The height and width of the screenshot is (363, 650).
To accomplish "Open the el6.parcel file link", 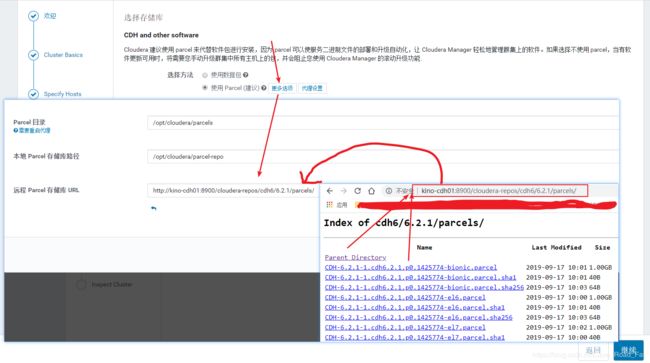I will tap(405, 297).
